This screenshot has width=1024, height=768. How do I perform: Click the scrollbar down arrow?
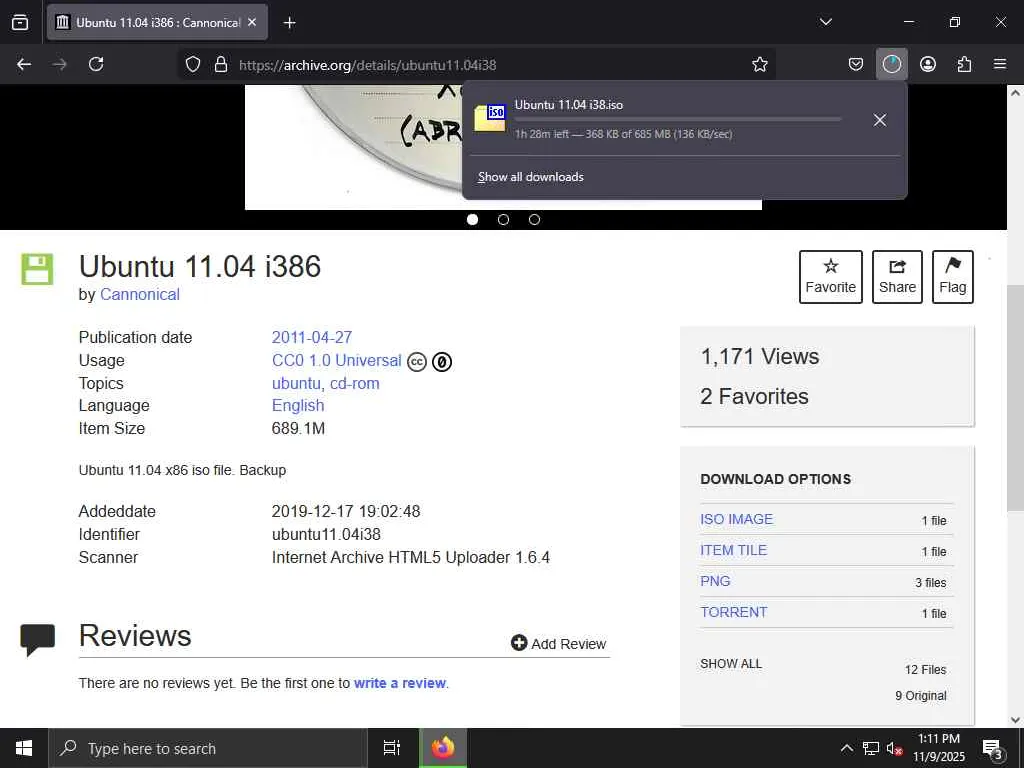[1015, 720]
